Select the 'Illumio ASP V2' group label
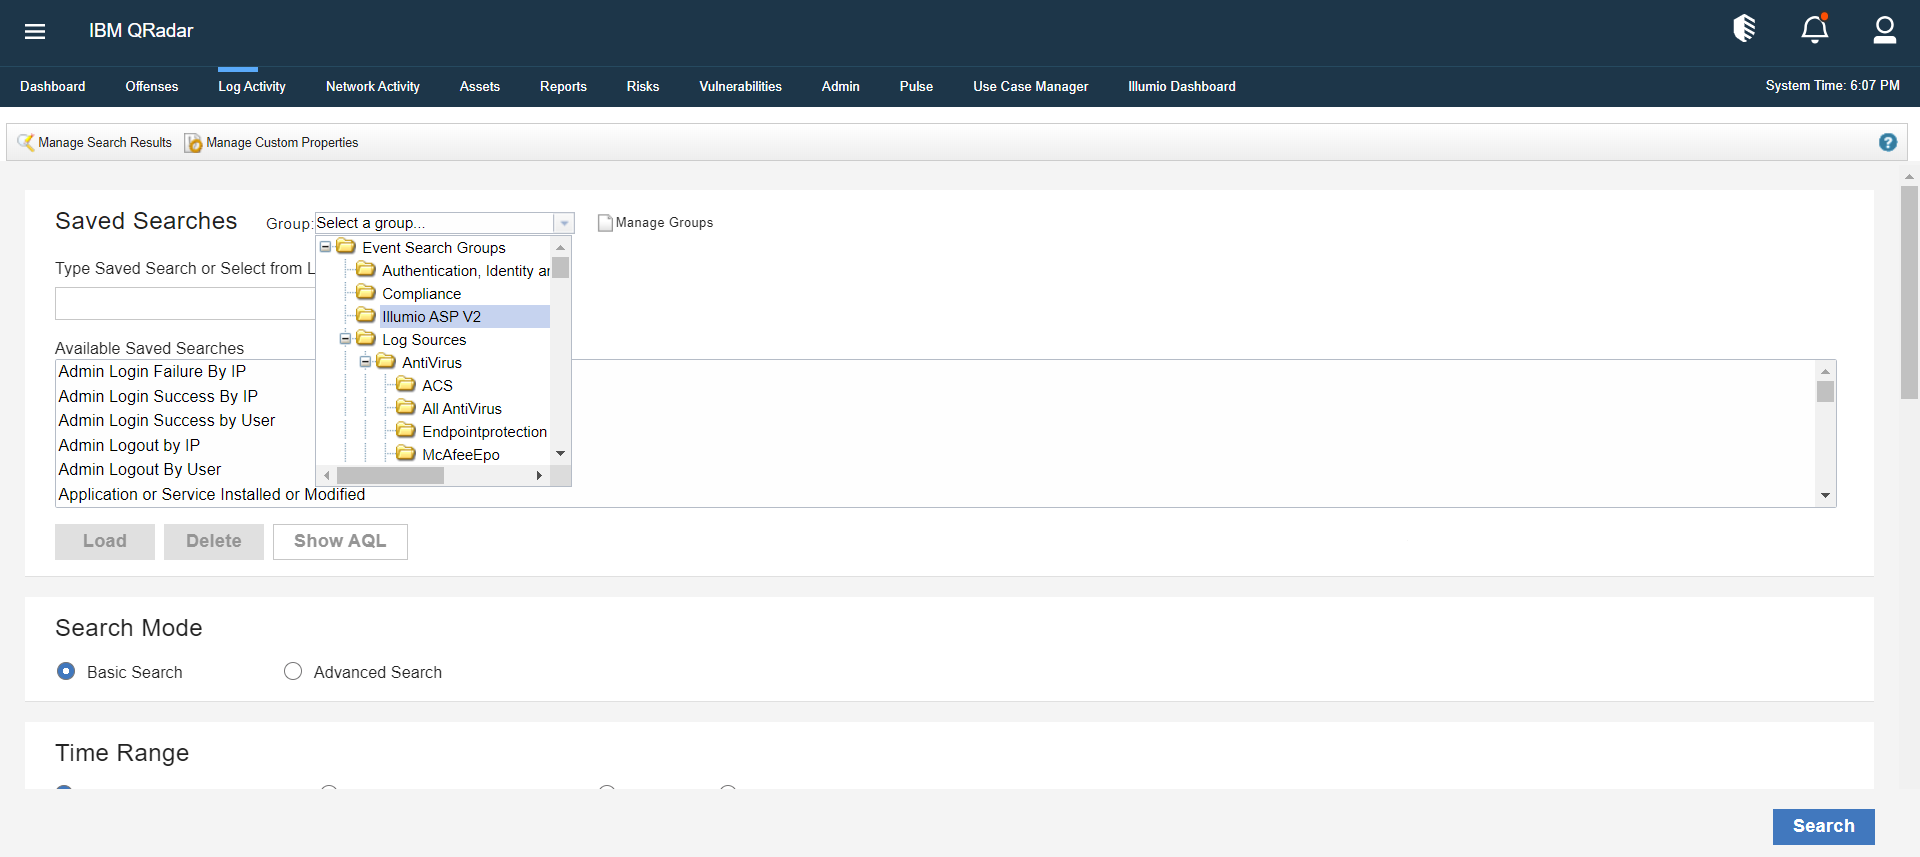 (432, 316)
